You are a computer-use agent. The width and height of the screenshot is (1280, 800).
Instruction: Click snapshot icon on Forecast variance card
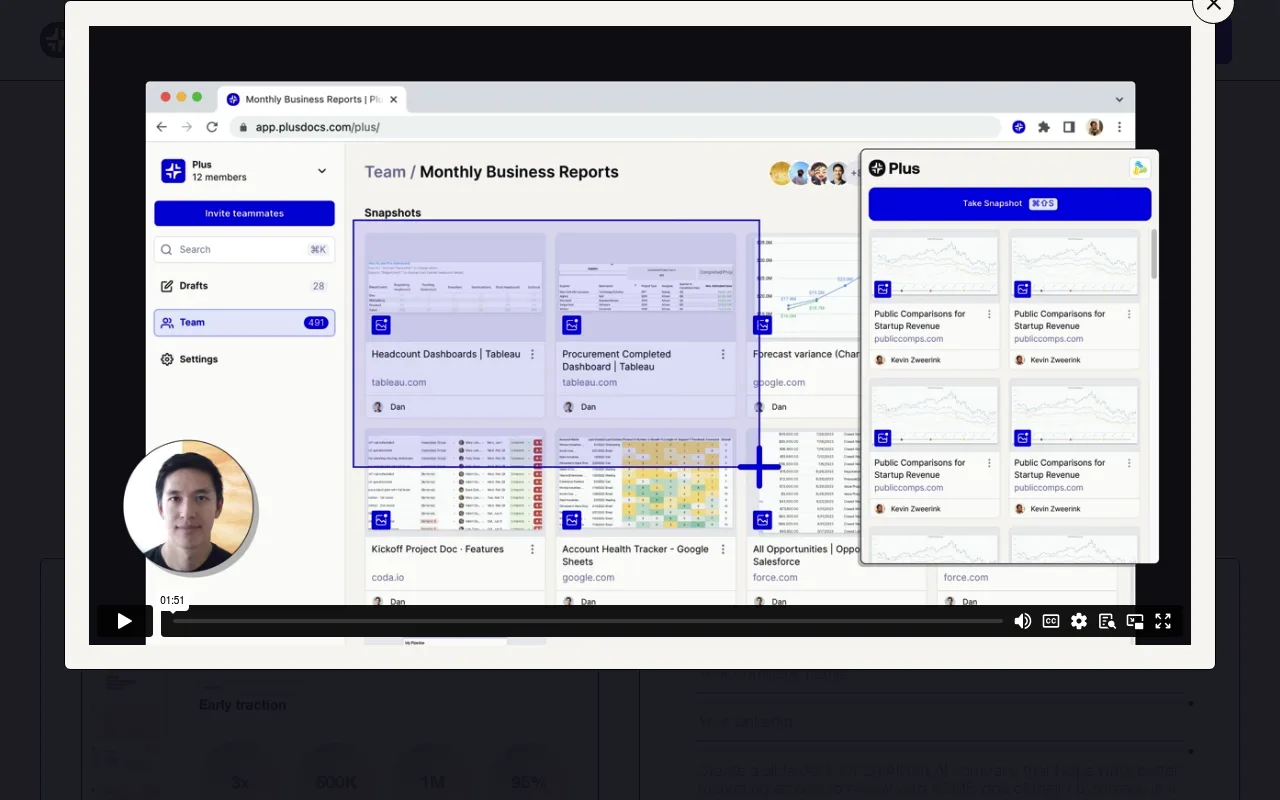pyautogui.click(x=763, y=325)
